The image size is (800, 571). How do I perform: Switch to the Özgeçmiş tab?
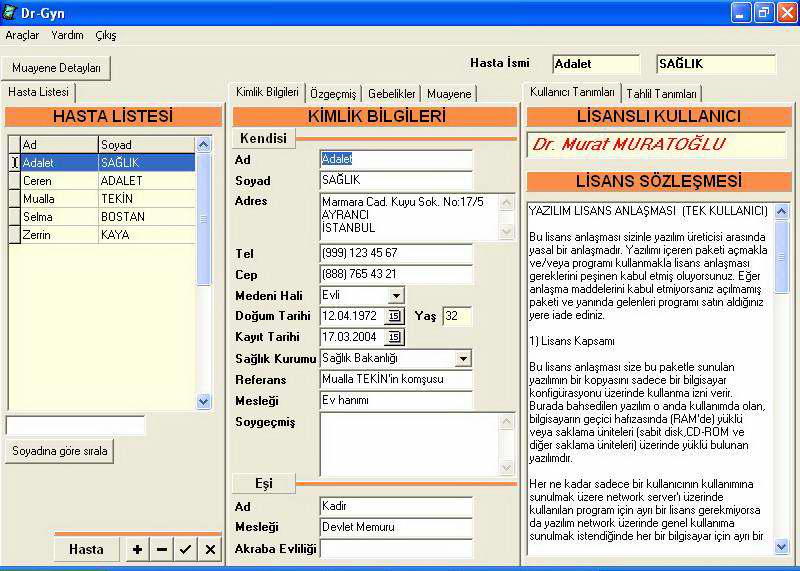coord(333,93)
